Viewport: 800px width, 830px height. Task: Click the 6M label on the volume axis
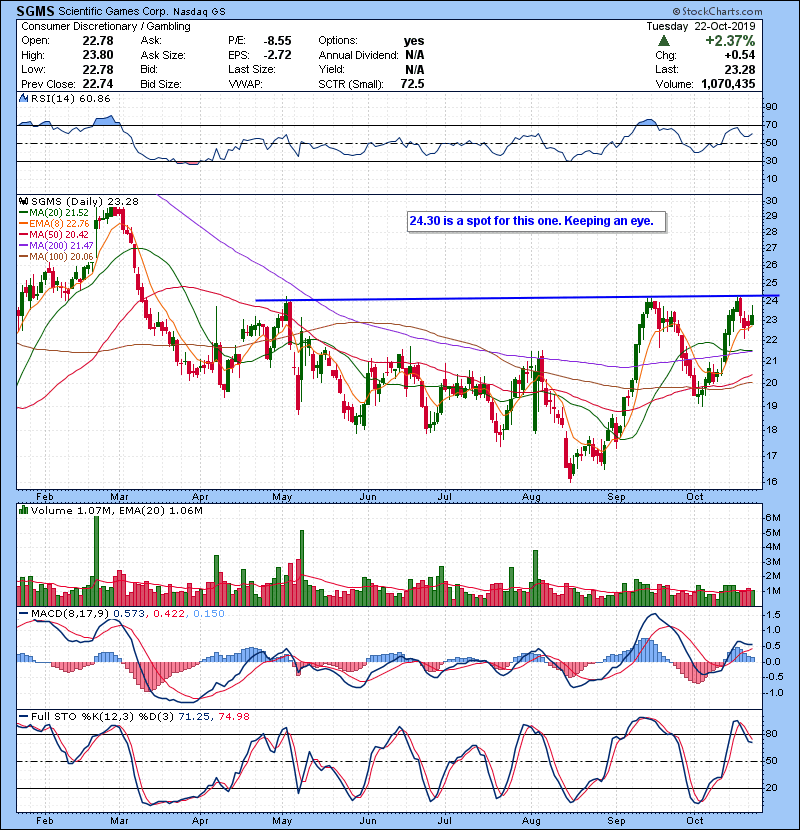click(773, 517)
